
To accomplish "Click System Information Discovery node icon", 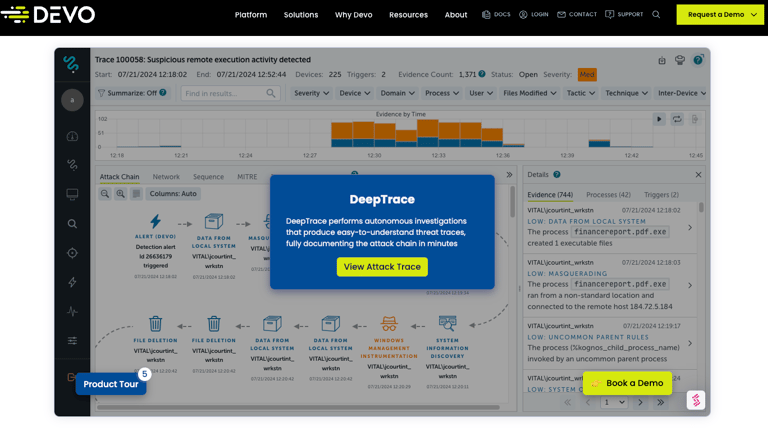I will 447,324.
